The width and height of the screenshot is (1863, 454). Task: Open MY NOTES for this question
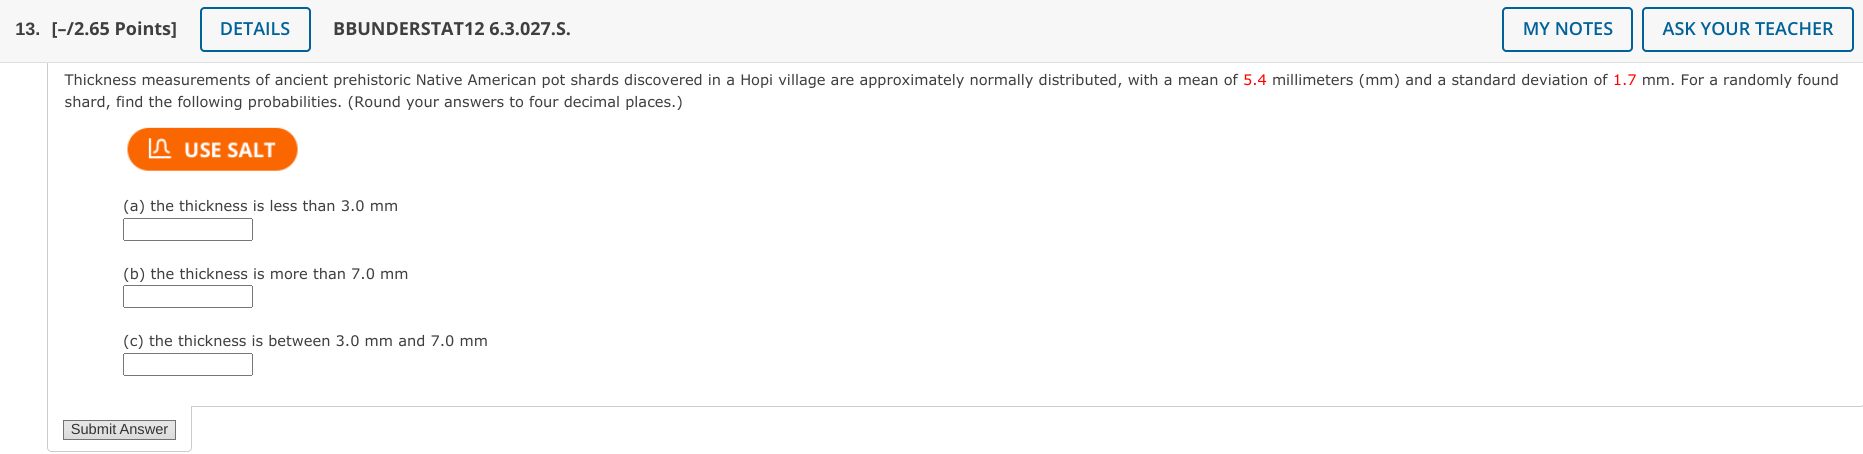click(1567, 29)
